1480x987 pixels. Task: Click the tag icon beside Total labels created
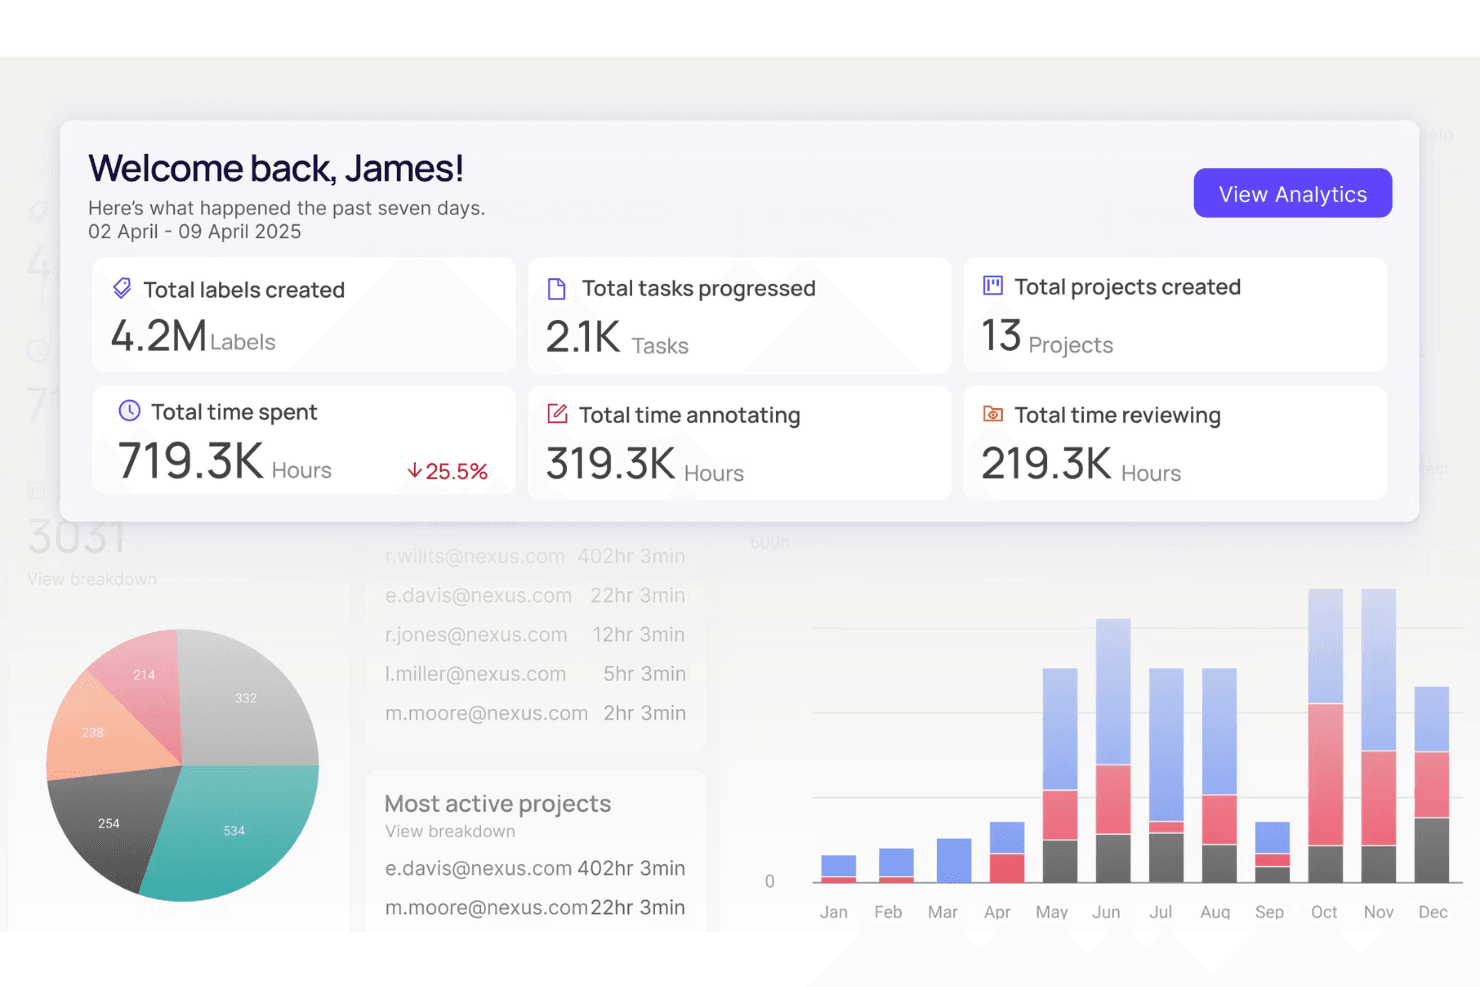pyautogui.click(x=122, y=288)
